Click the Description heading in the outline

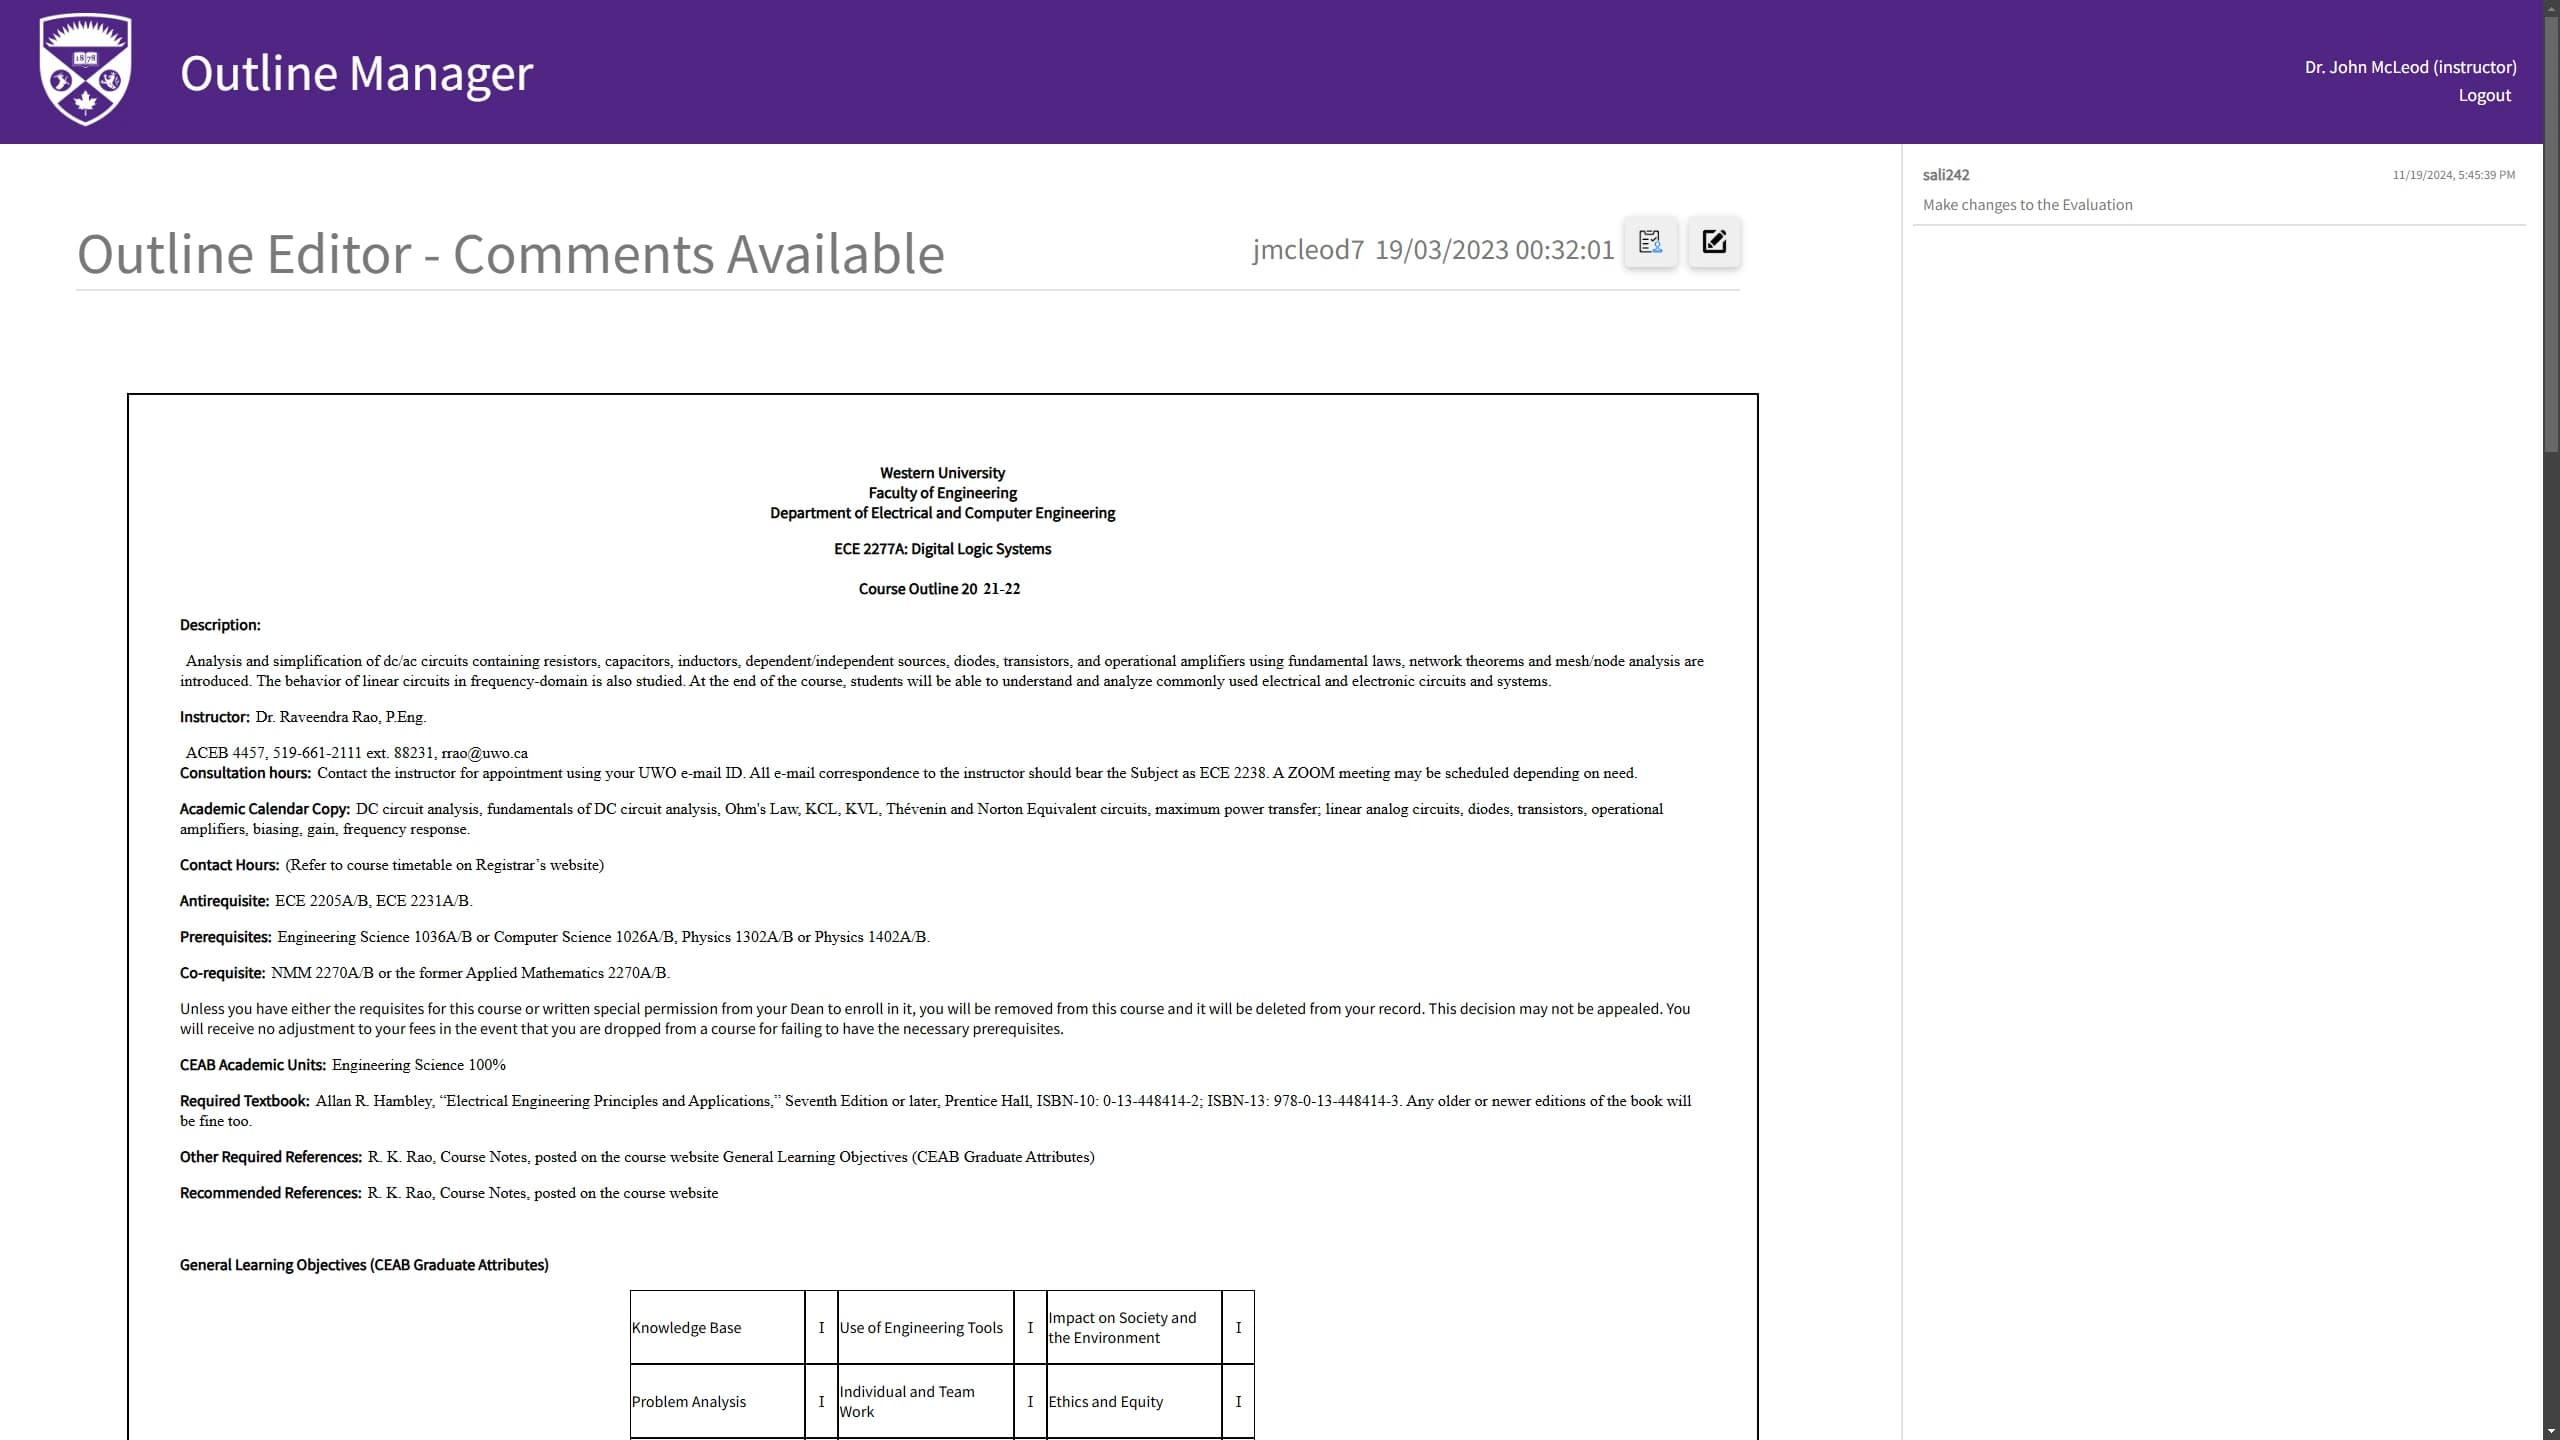[x=220, y=625]
